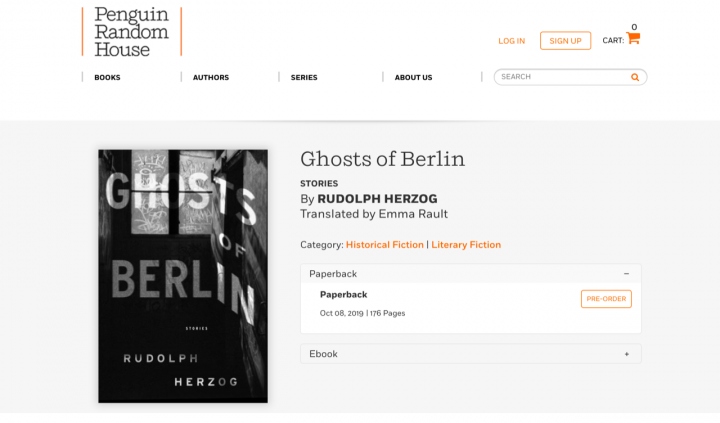Click the Log In link

click(x=512, y=41)
